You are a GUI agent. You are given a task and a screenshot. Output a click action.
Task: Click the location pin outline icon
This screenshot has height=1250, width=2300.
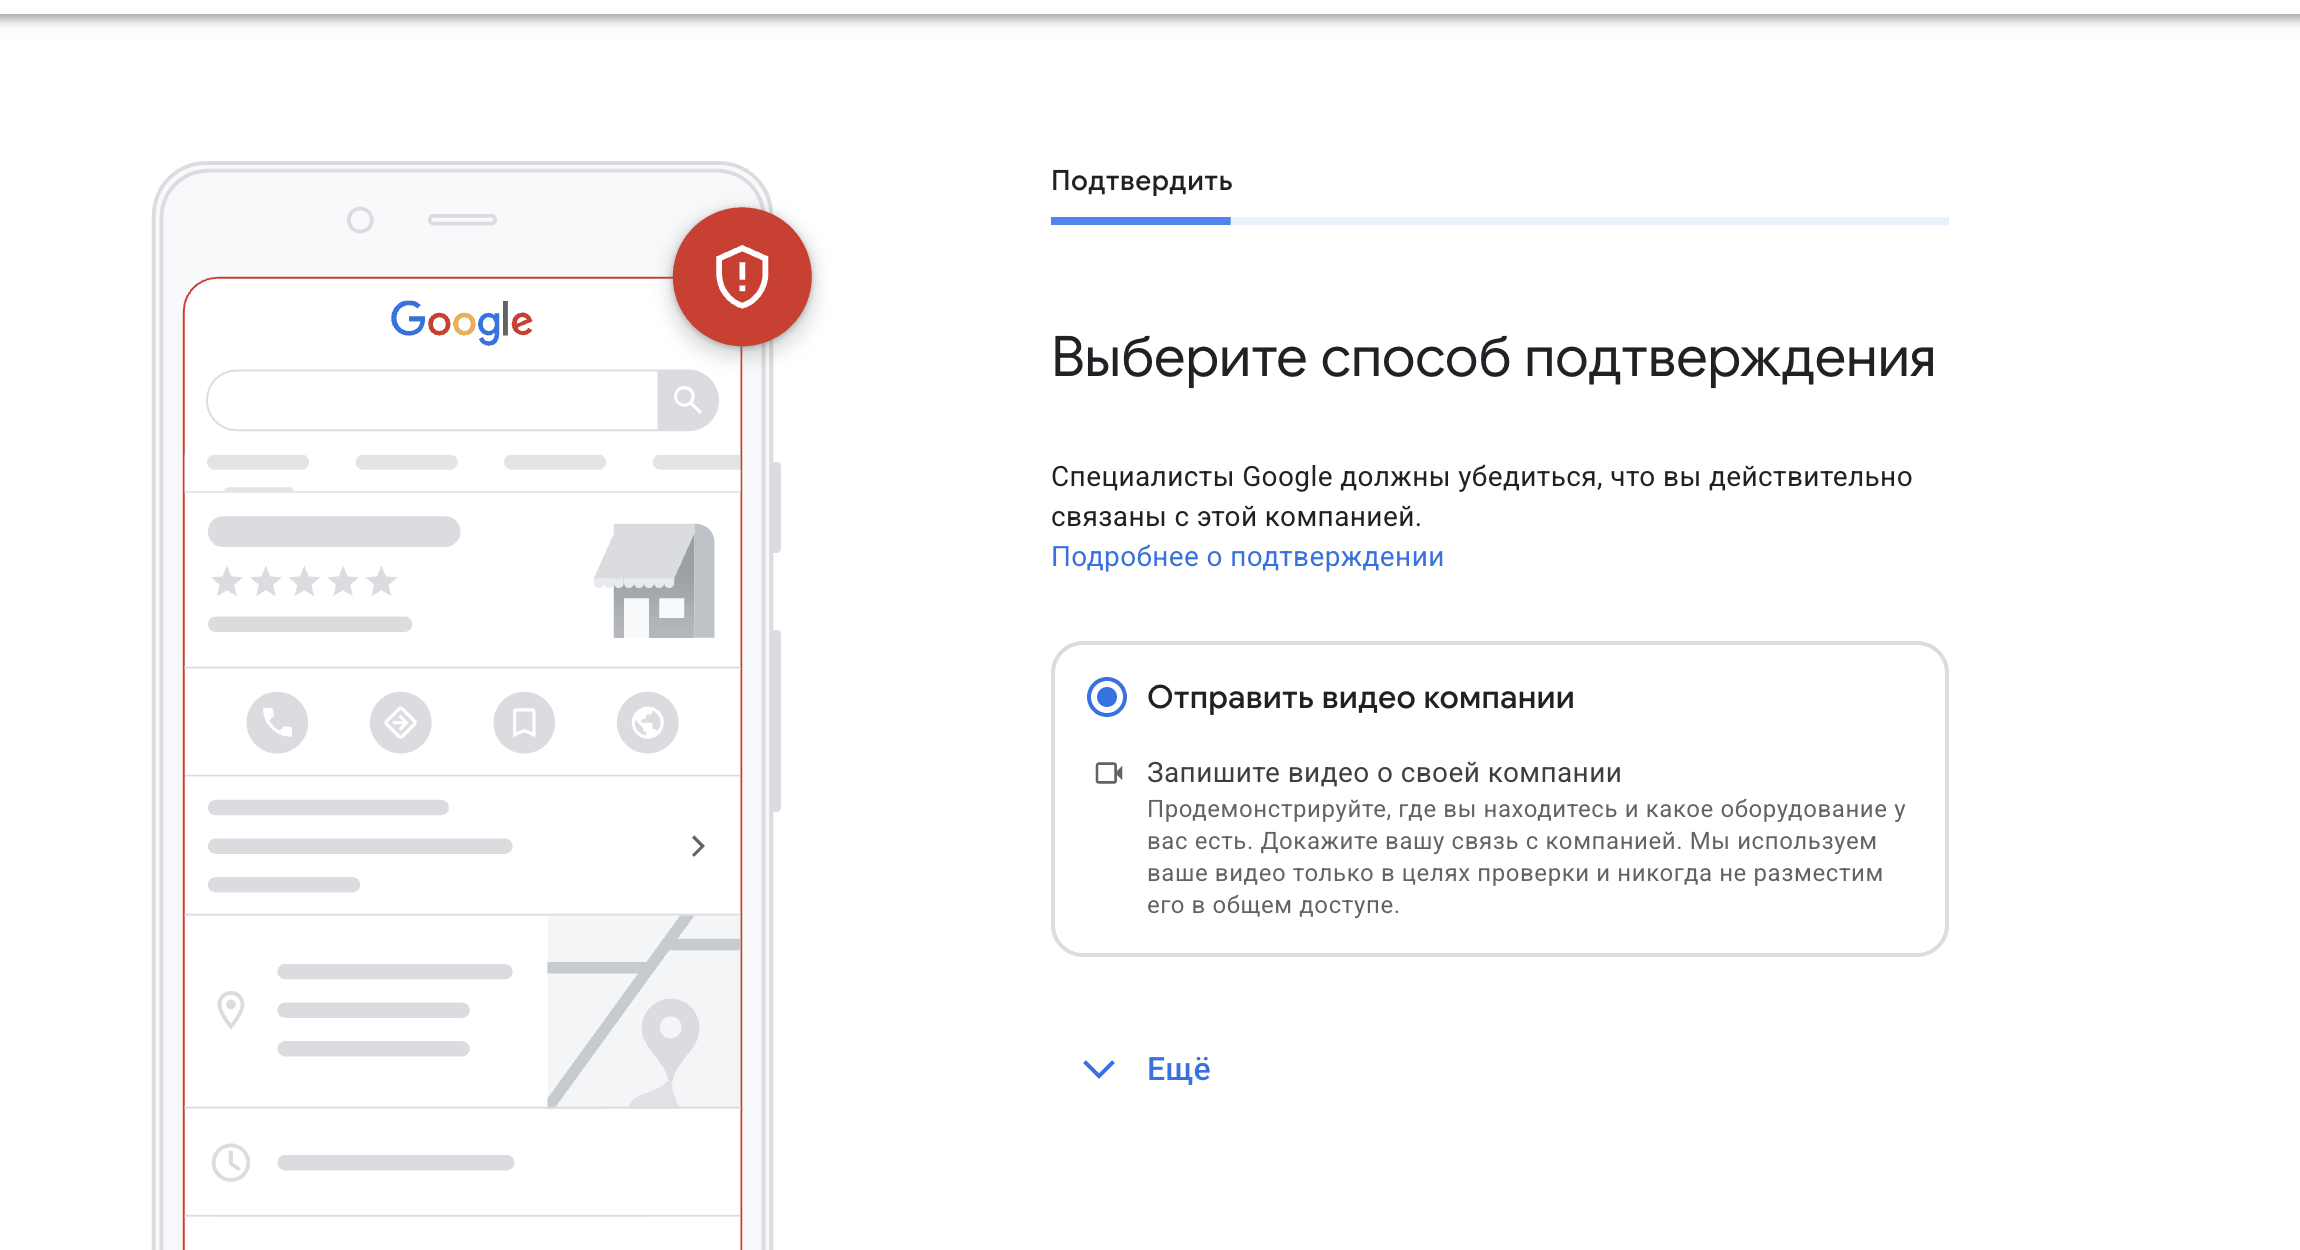[231, 1010]
